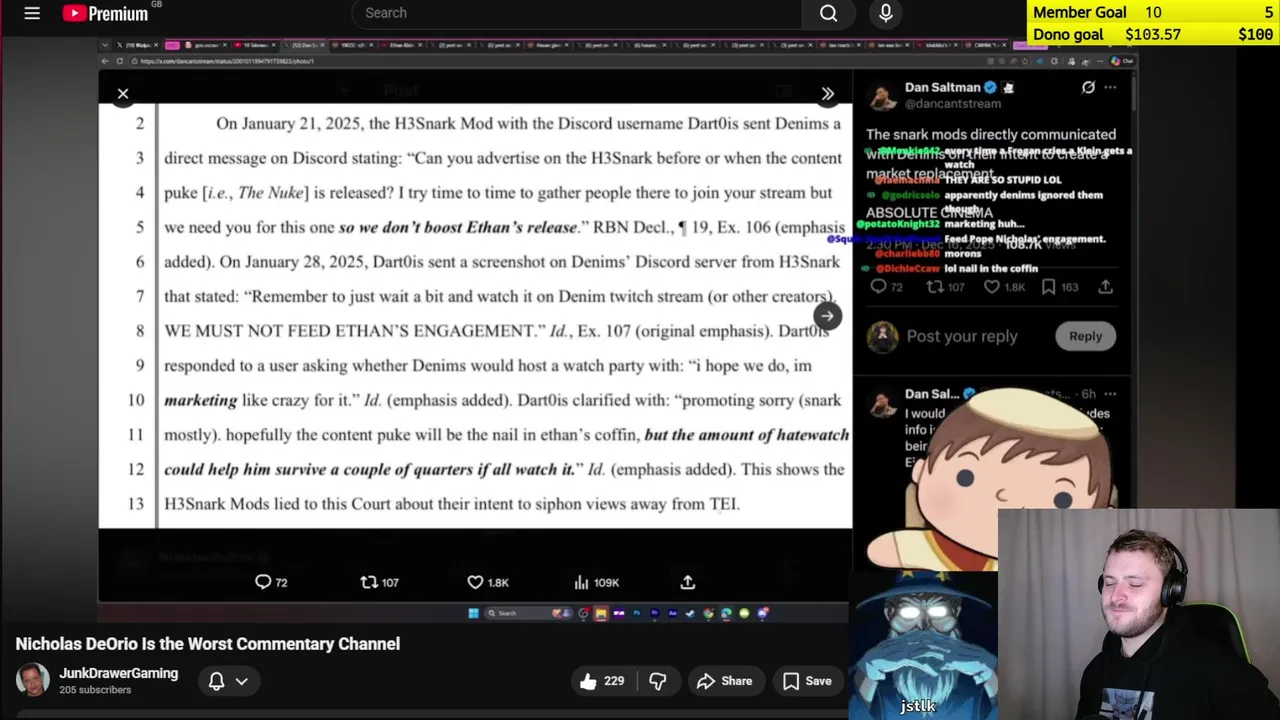Click the magnifier search button

point(829,13)
